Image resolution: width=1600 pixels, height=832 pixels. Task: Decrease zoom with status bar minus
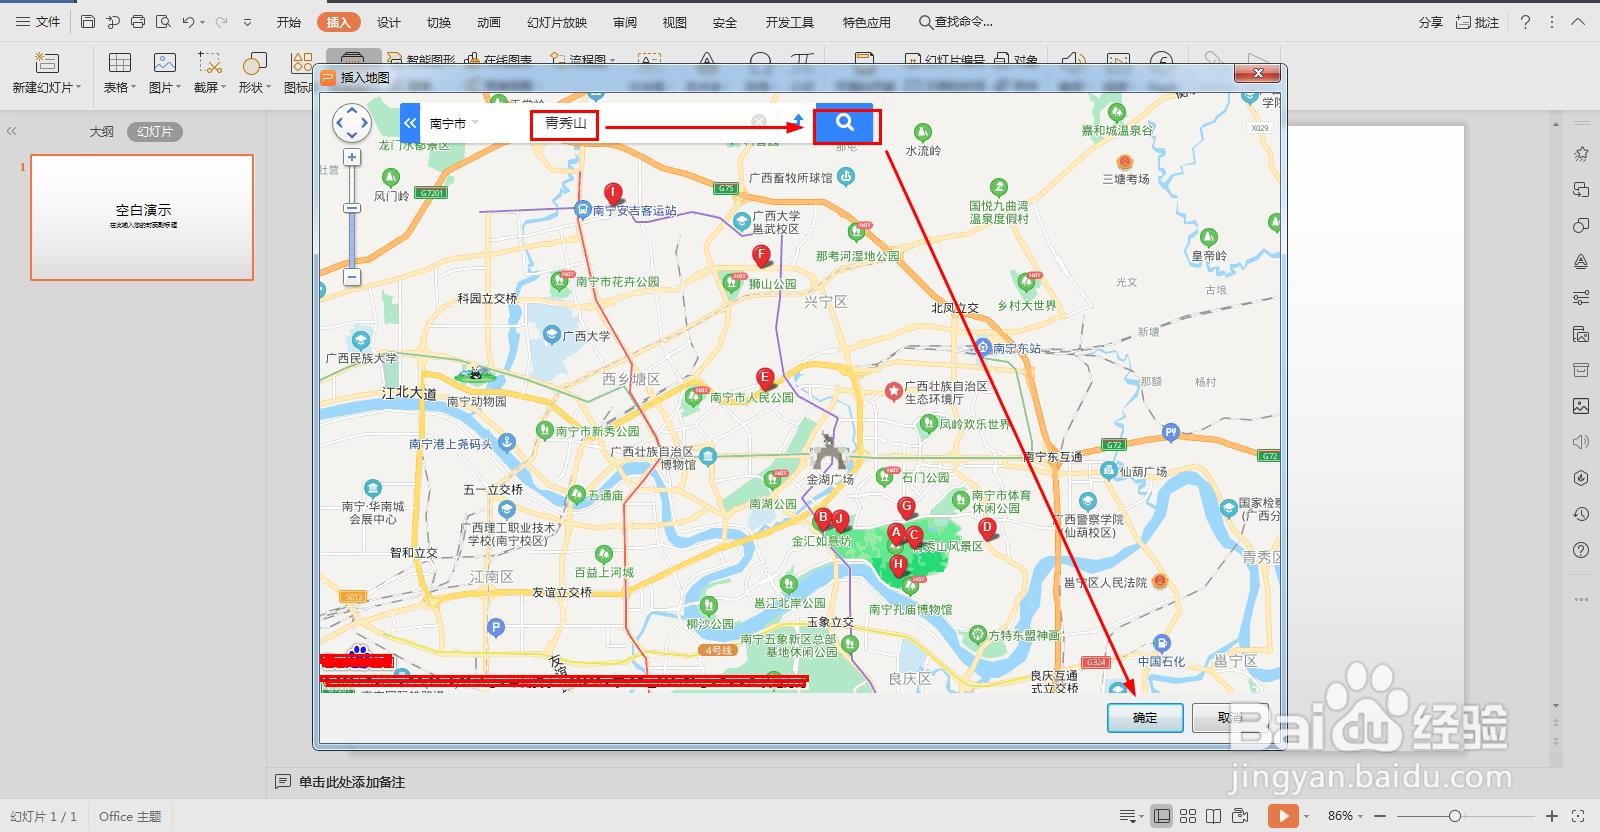pyautogui.click(x=1380, y=816)
